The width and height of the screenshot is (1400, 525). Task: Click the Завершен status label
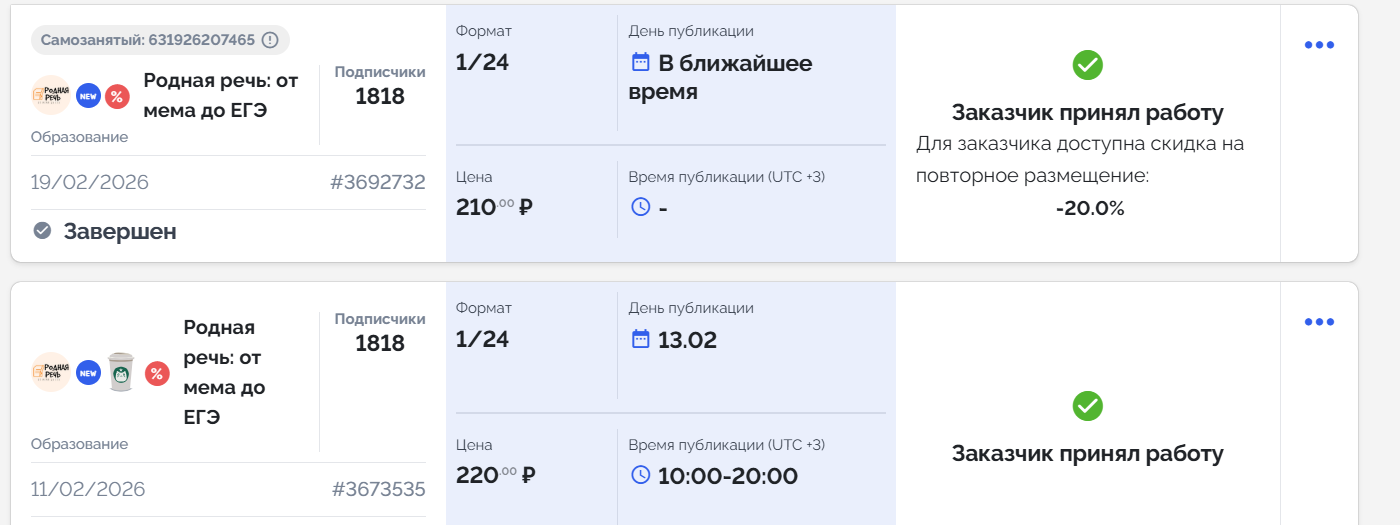120,231
